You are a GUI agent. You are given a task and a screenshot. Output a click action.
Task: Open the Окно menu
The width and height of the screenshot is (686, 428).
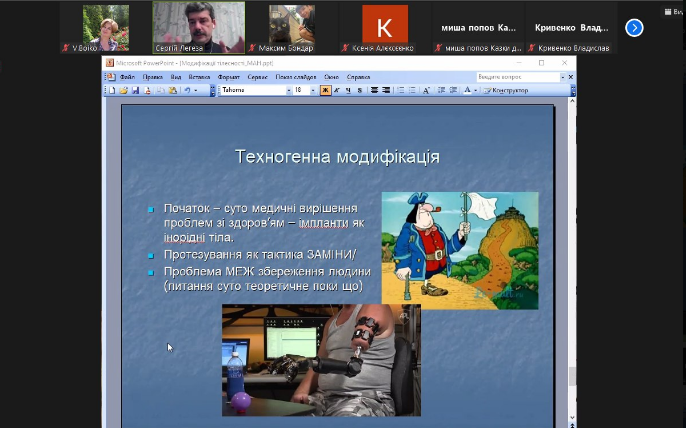331,77
